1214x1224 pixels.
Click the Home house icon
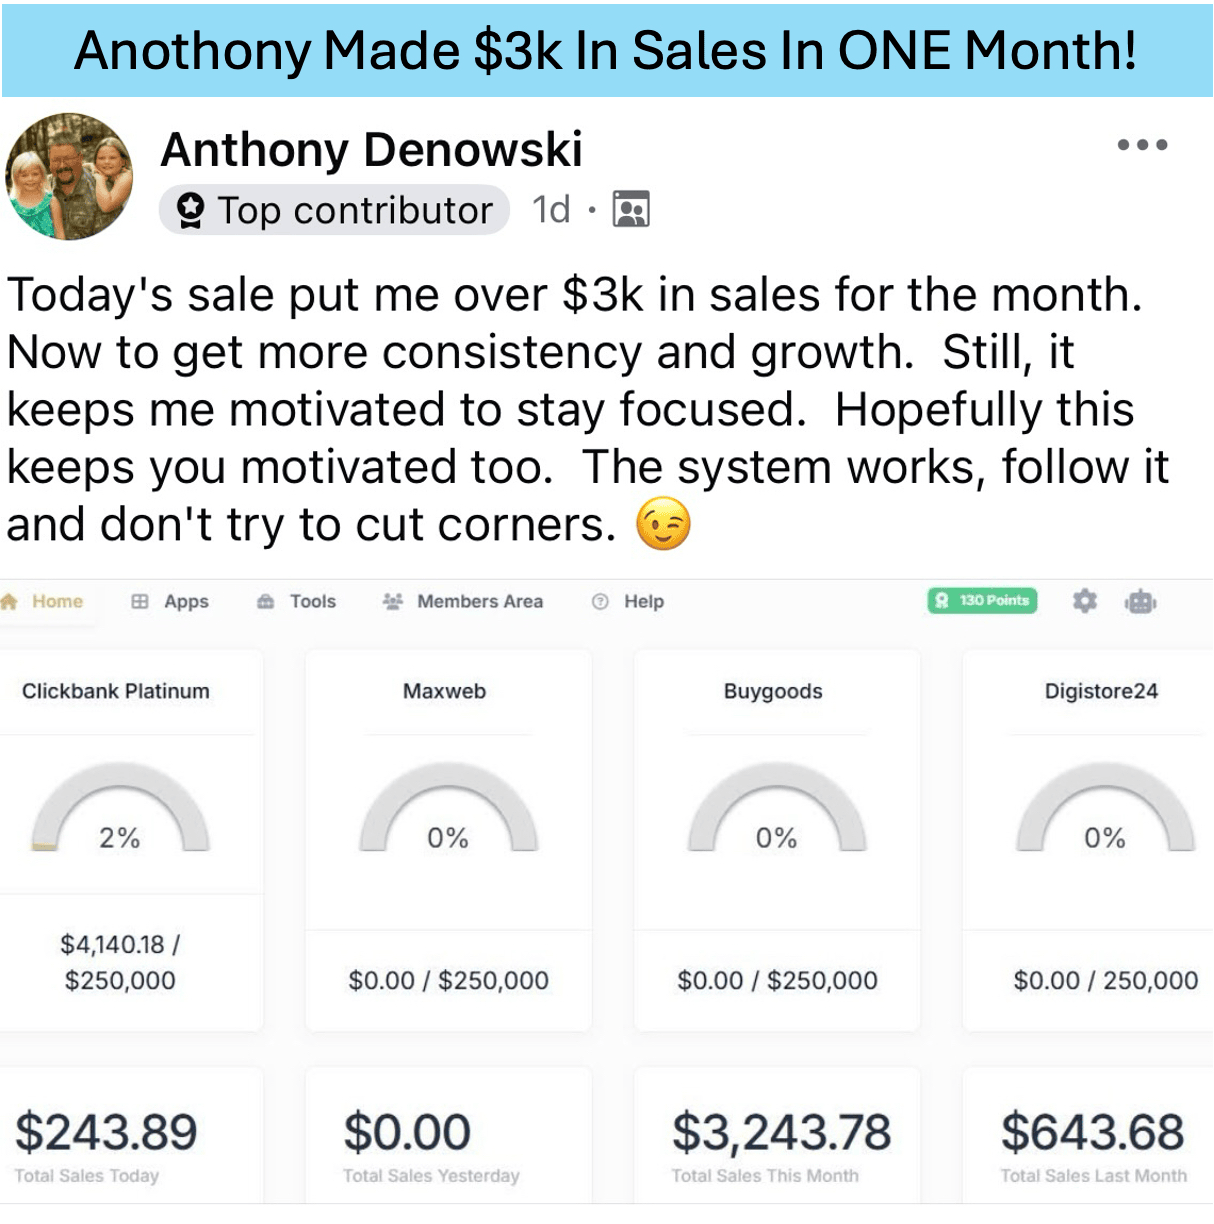tap(10, 601)
